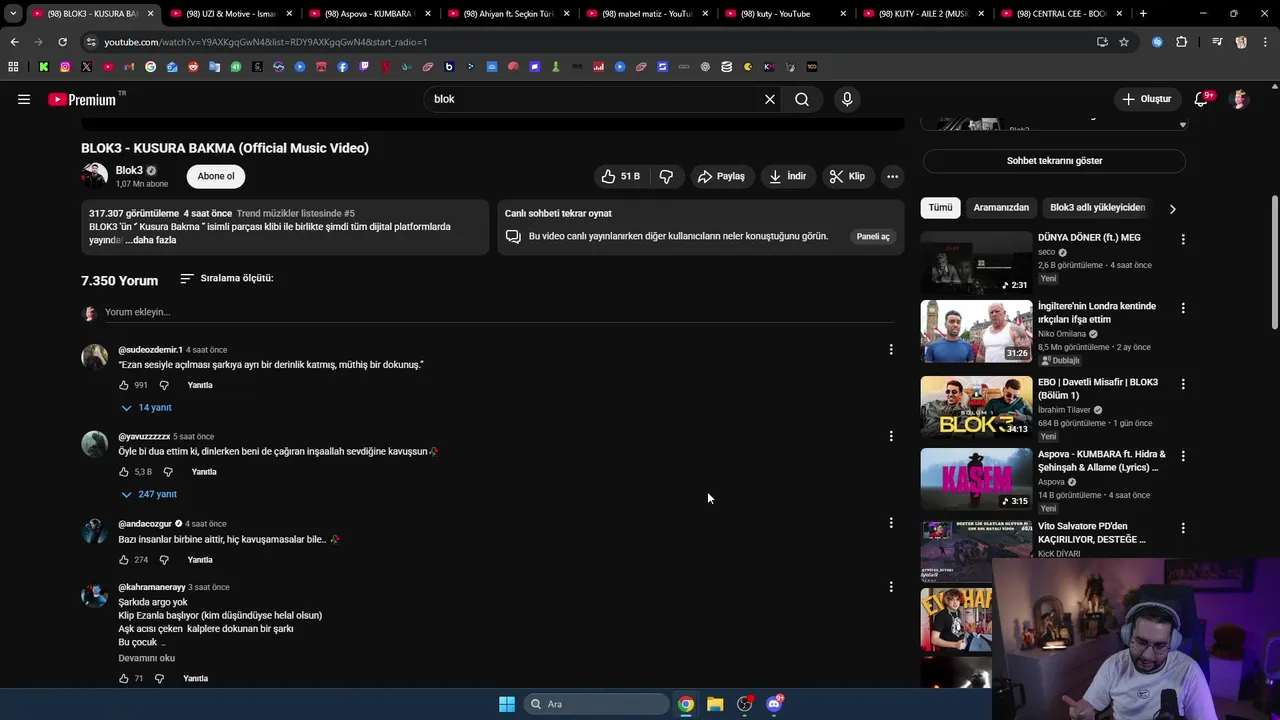Bookmark this page with the star

pos(1124,42)
